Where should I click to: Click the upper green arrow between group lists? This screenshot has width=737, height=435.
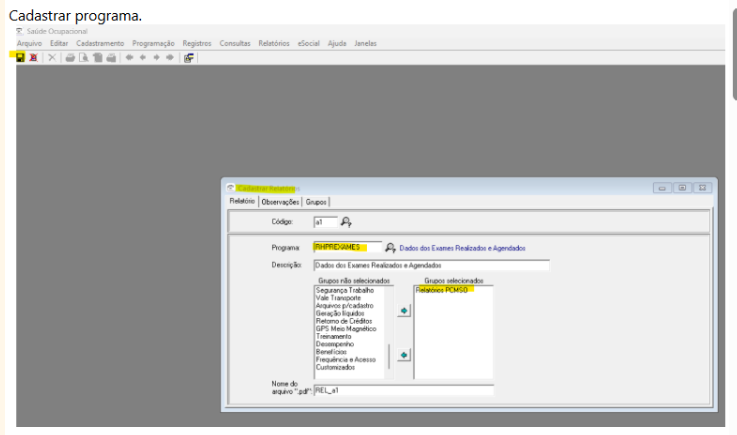(404, 311)
